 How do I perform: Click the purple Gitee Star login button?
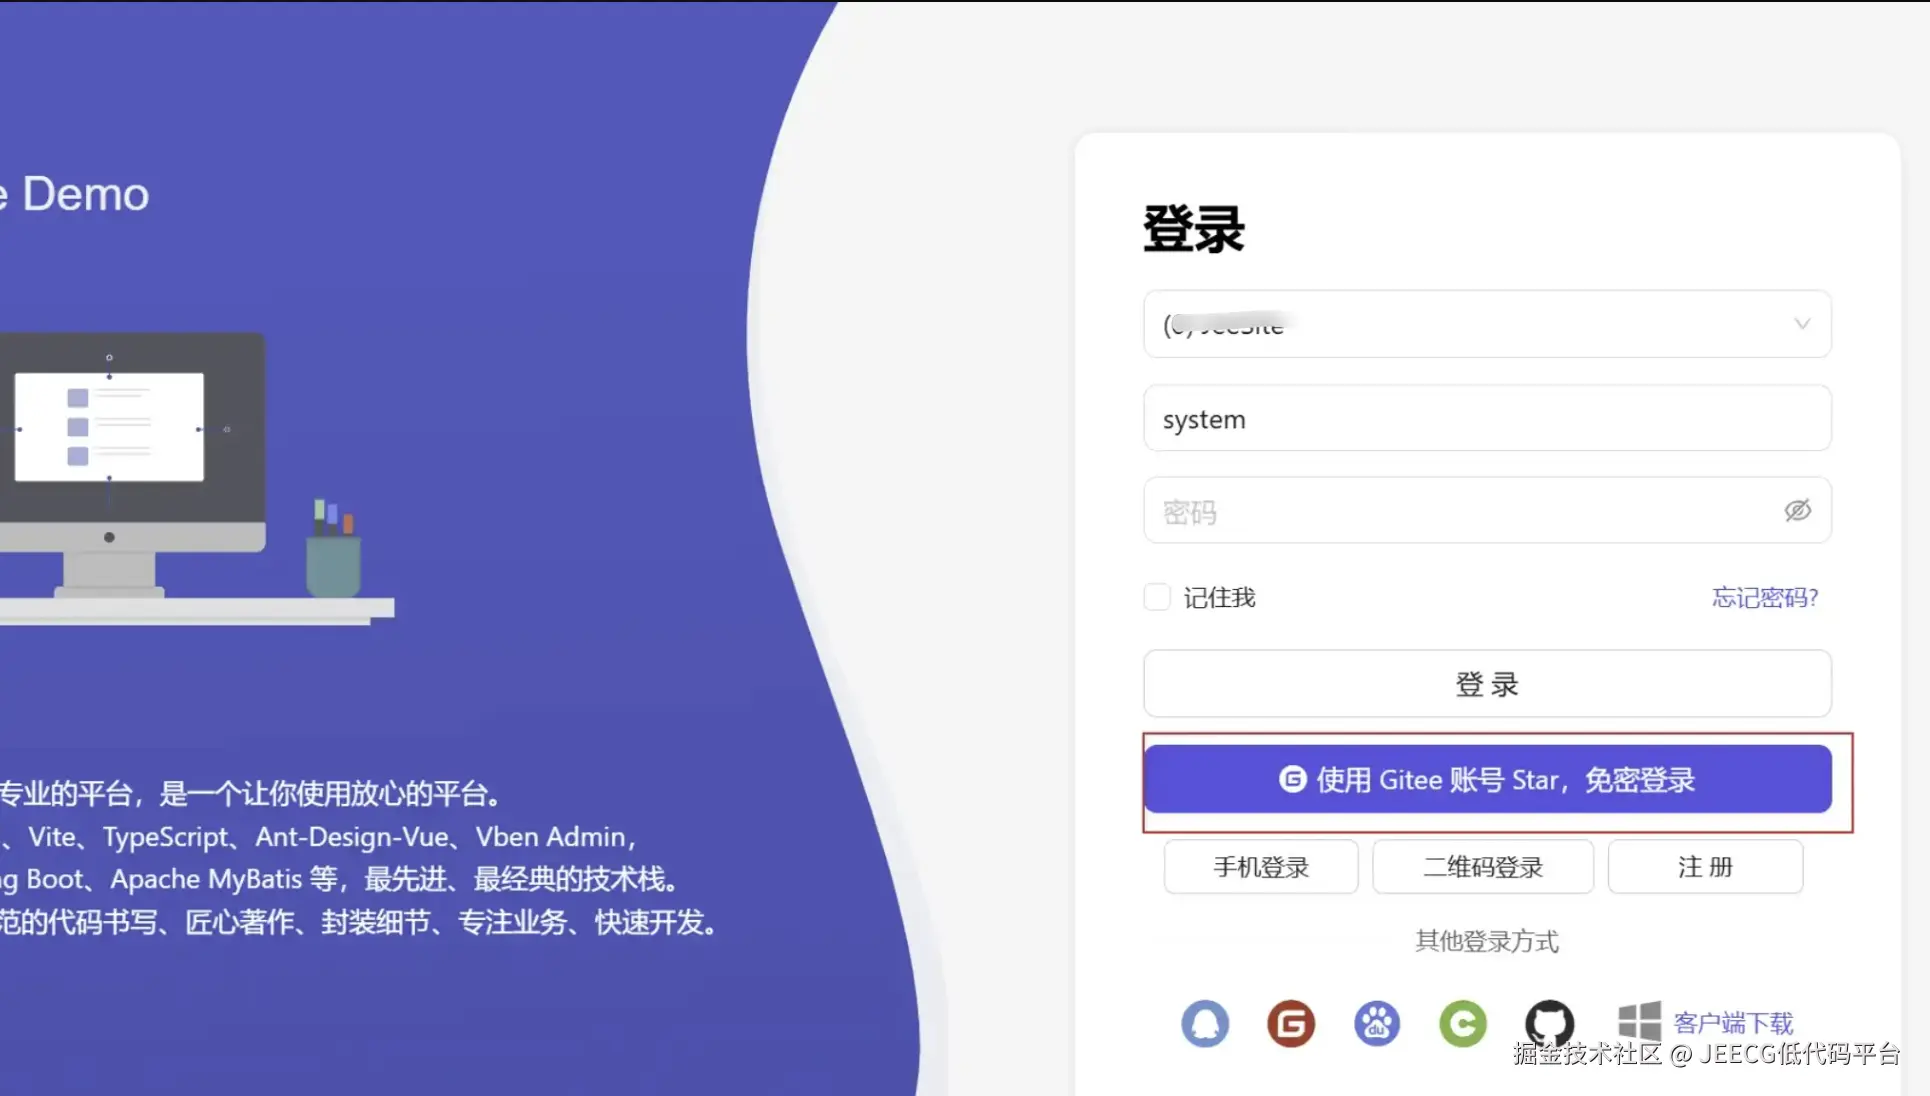pyautogui.click(x=1487, y=779)
